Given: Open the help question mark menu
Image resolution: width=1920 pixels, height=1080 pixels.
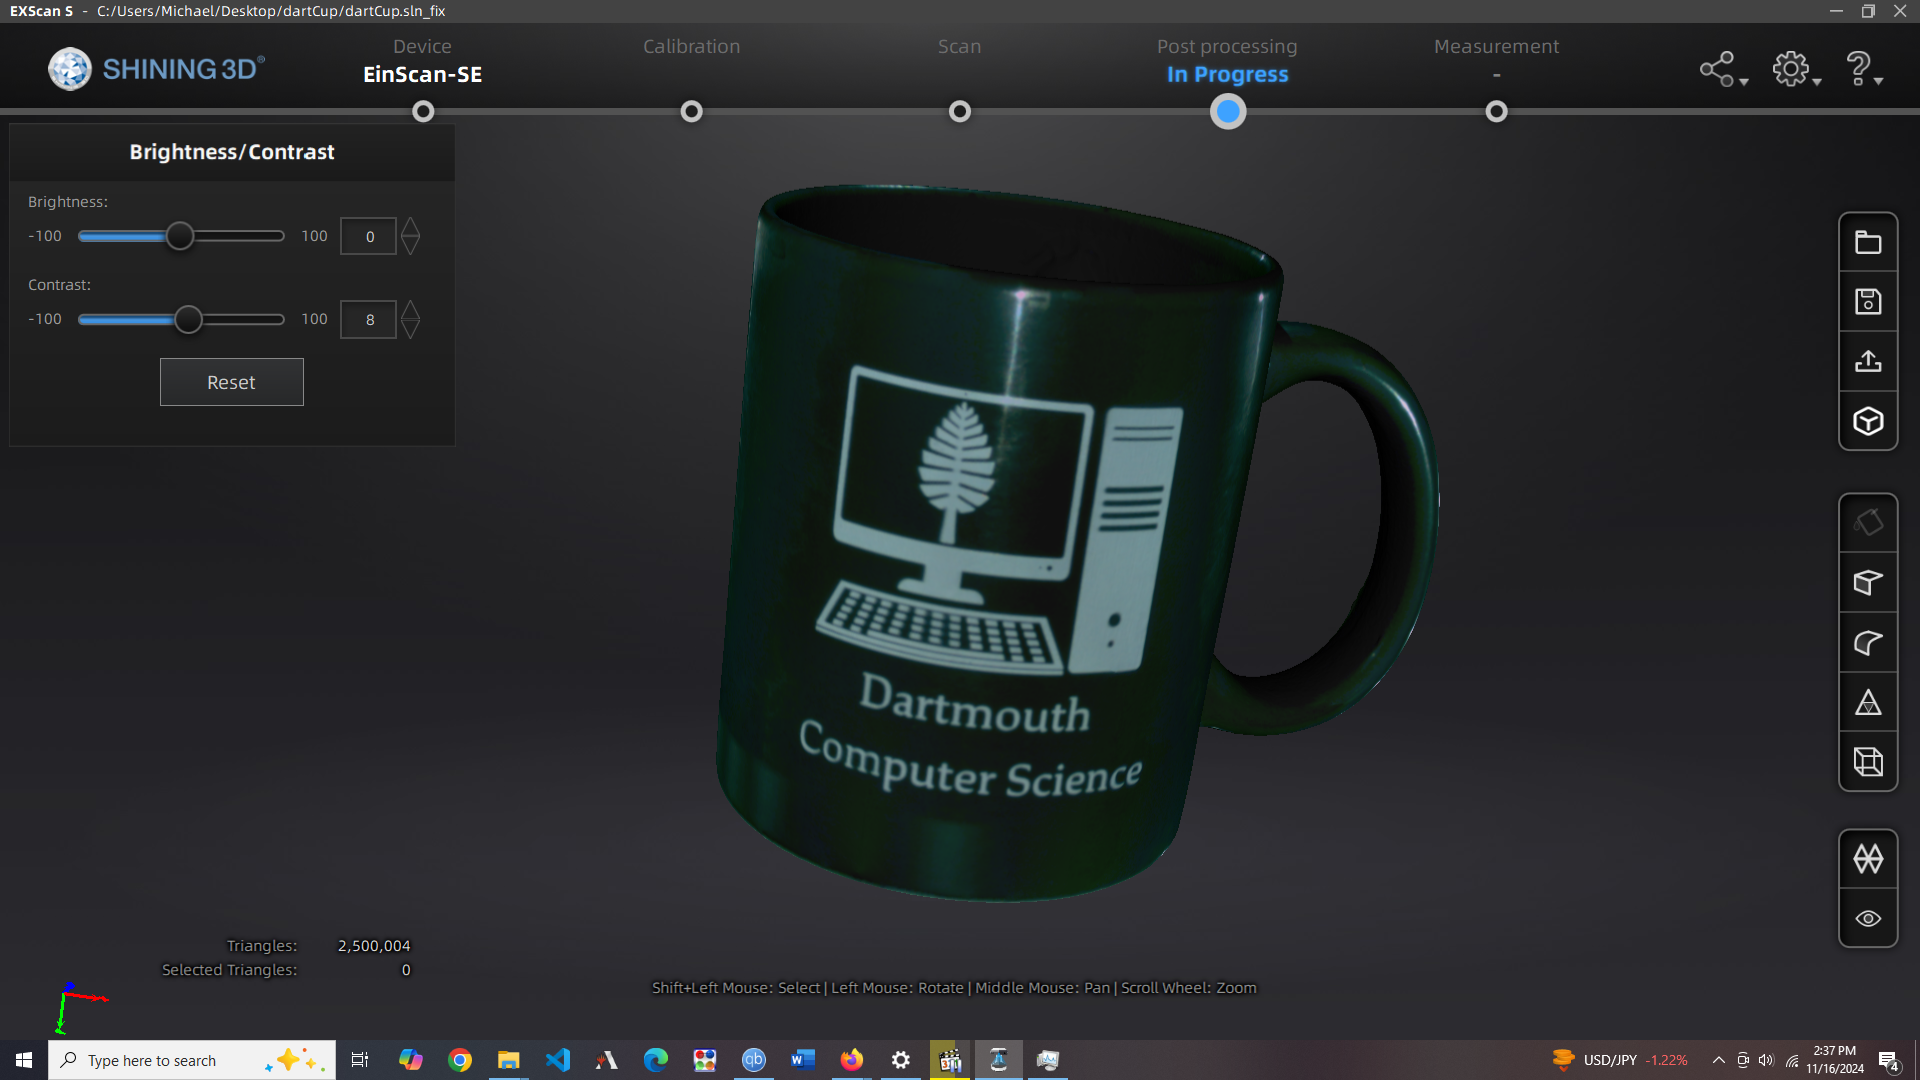Looking at the screenshot, I should coord(1863,69).
